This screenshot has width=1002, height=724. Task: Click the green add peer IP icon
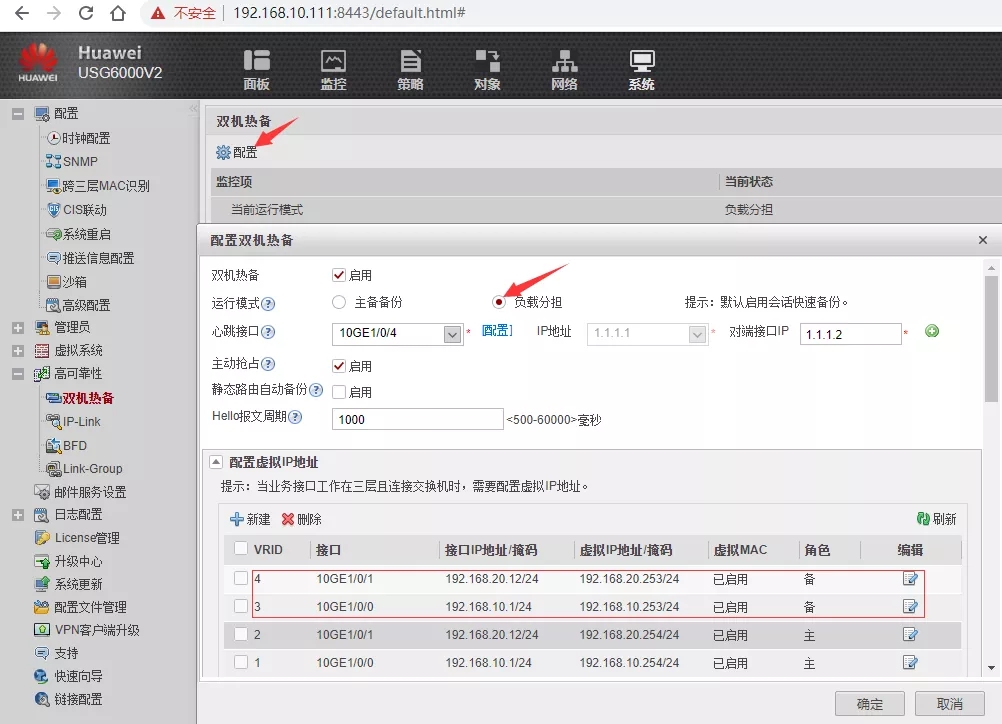click(x=932, y=332)
